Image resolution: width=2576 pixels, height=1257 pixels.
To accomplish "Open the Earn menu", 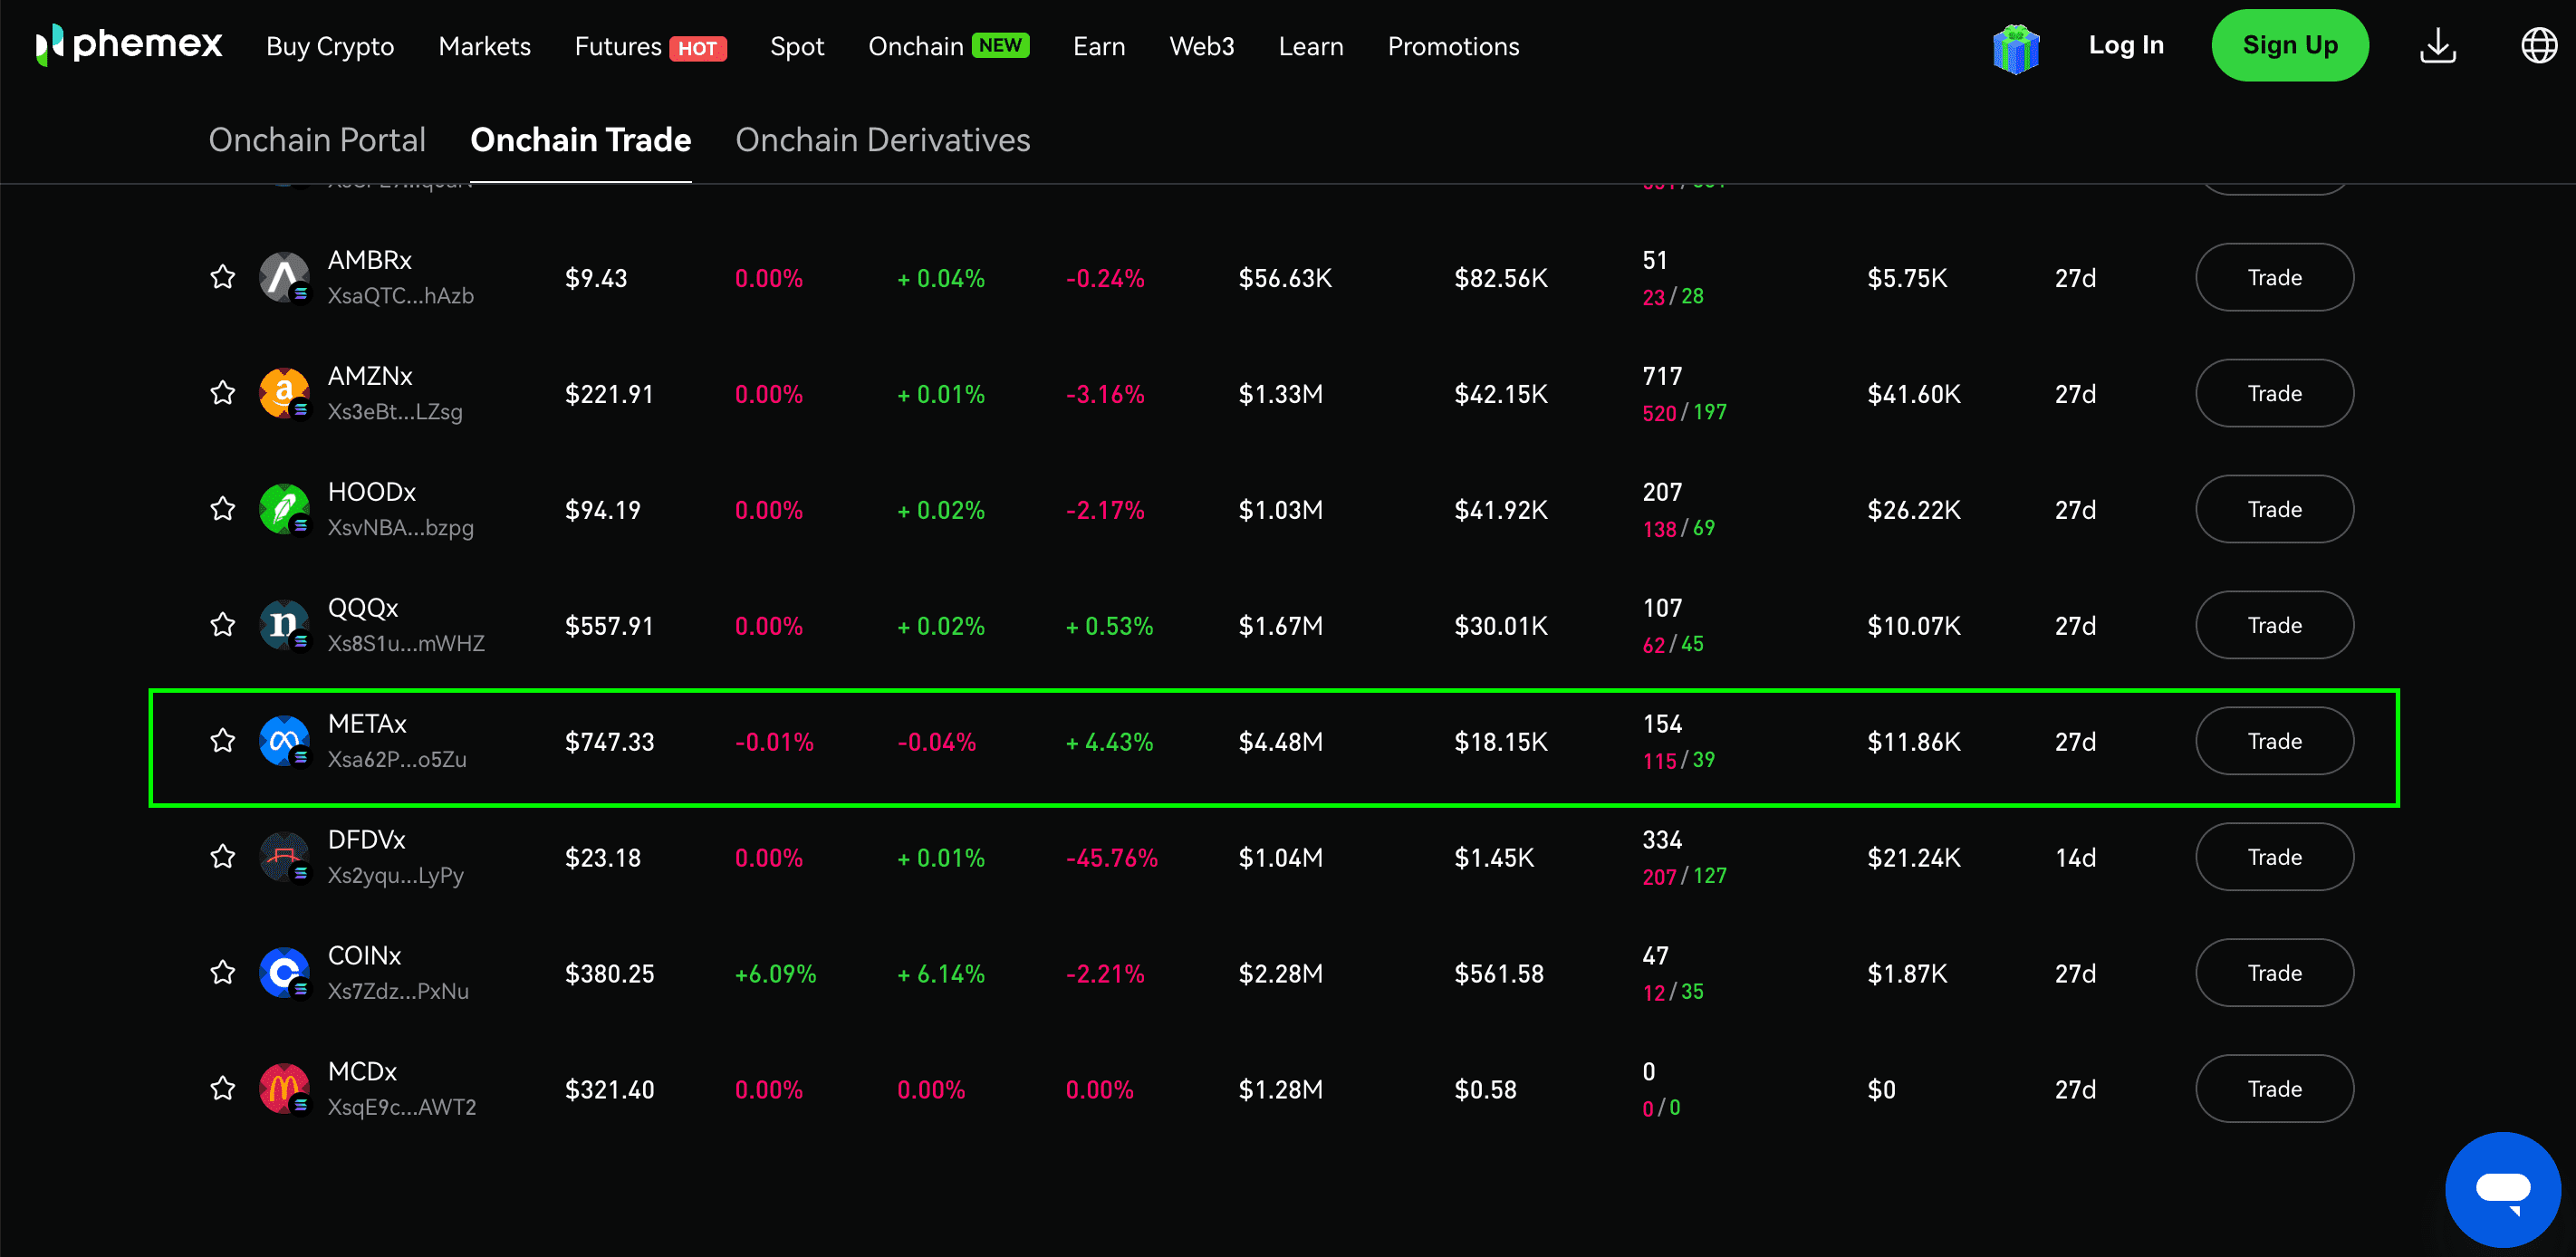I will click(x=1099, y=46).
